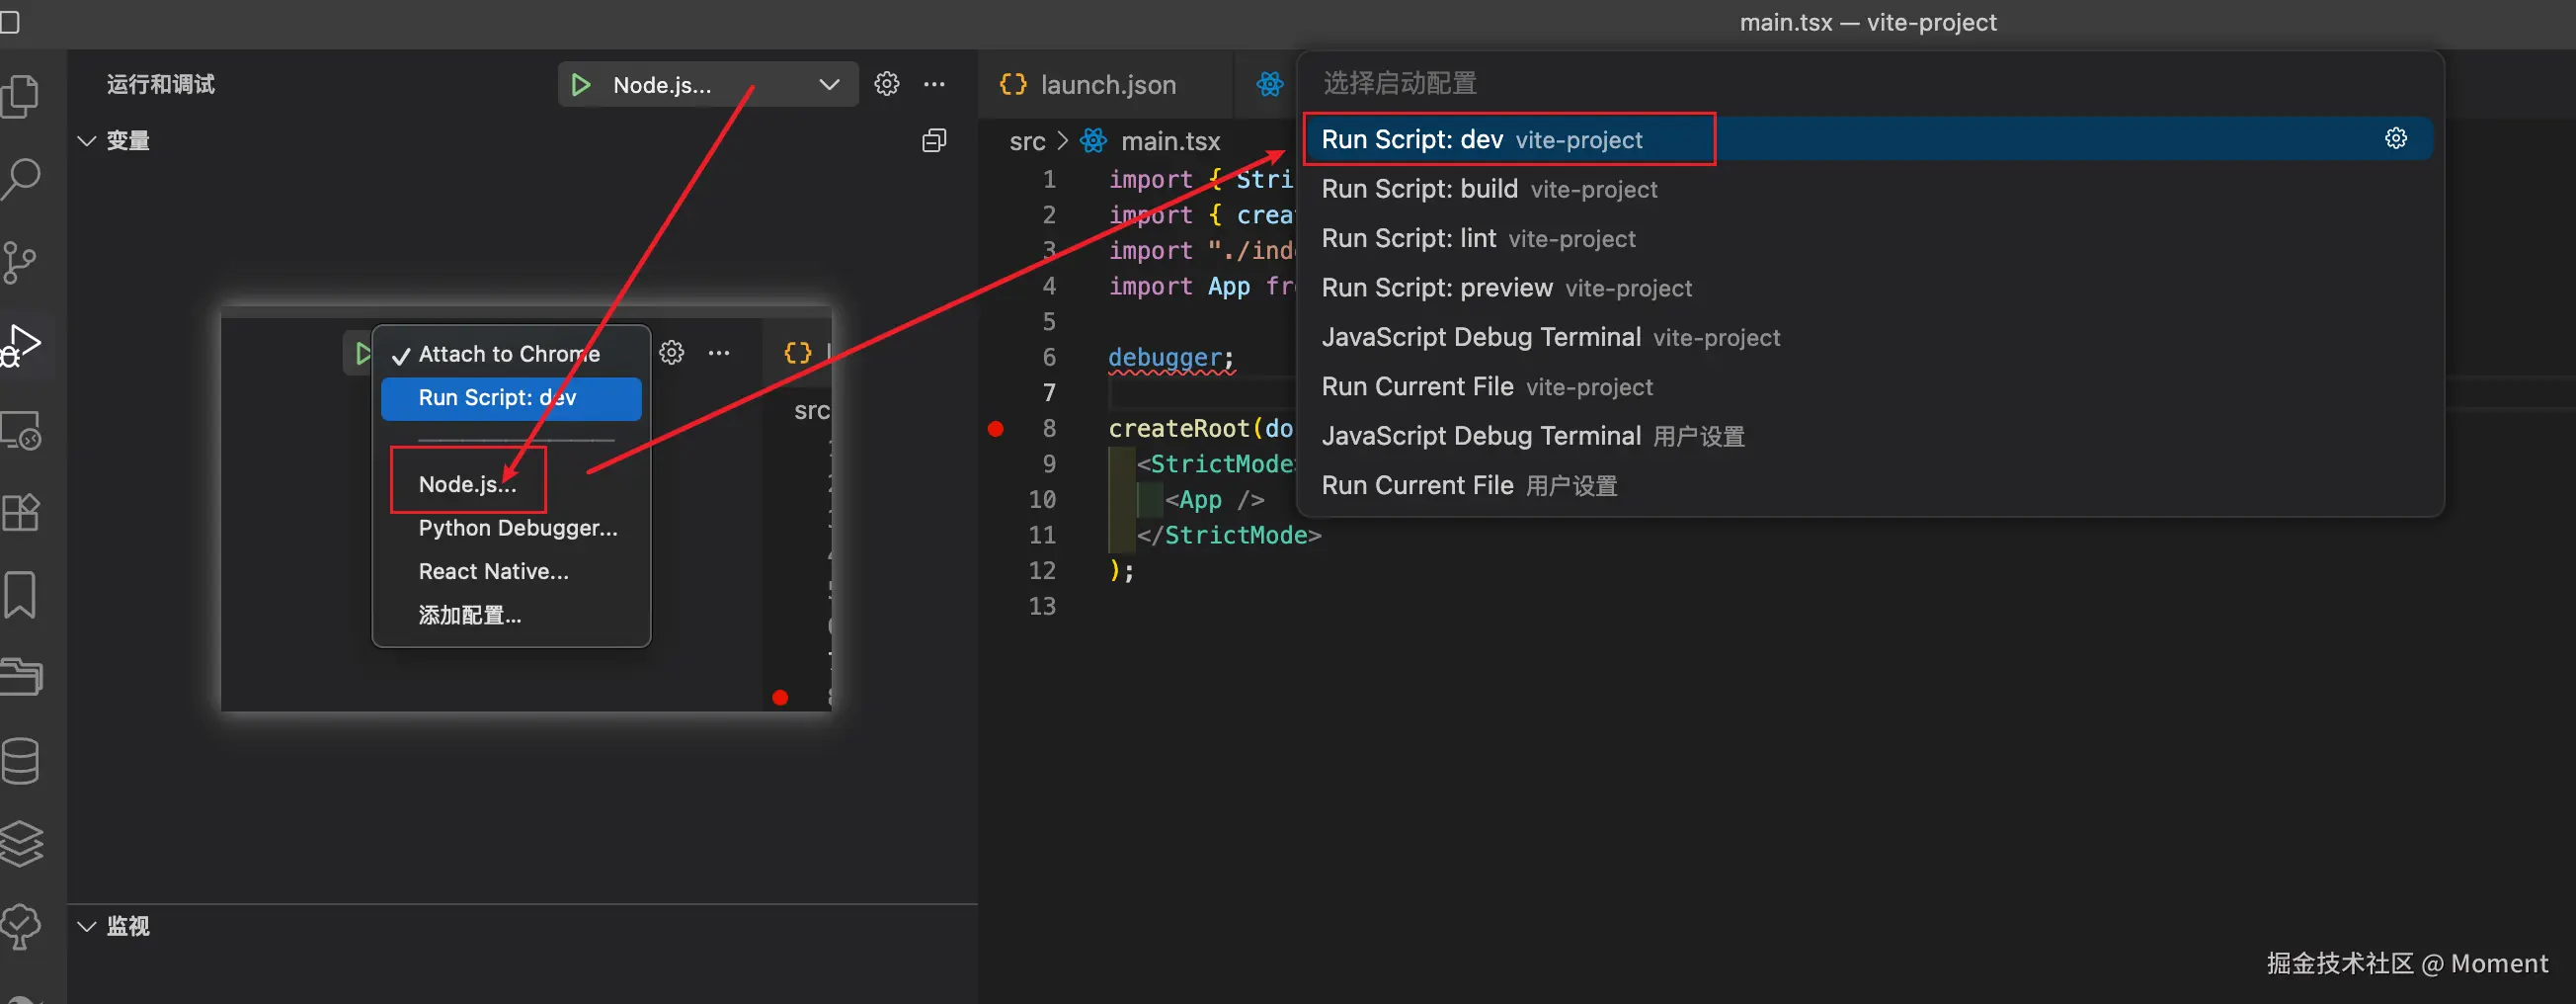This screenshot has width=2576, height=1004.
Task: Open Extensions blocks icon
Action: tap(20, 513)
